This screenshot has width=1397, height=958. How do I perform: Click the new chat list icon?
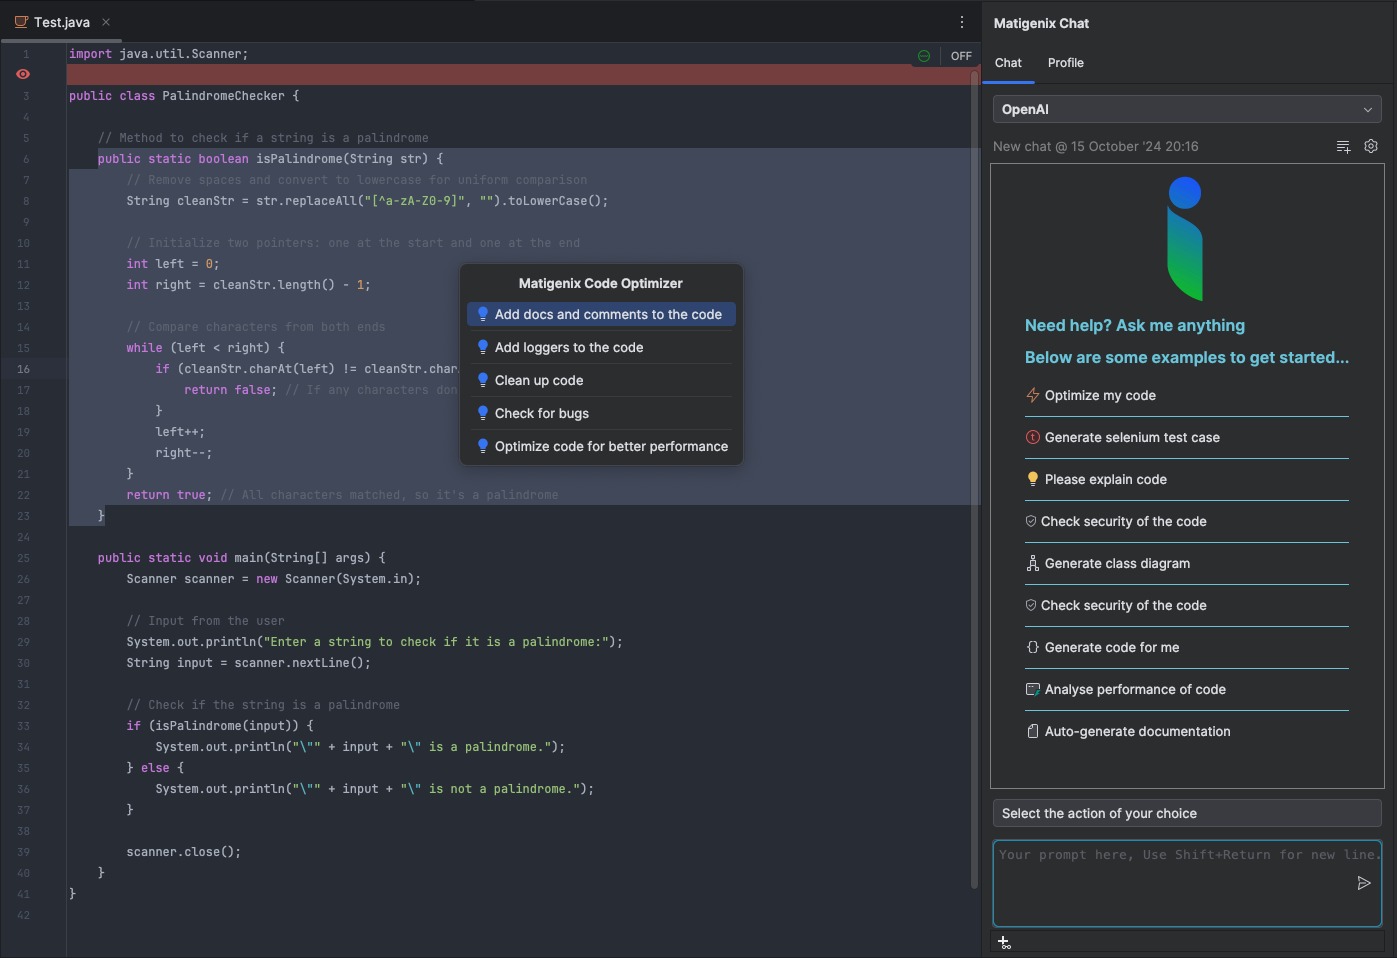[1343, 146]
